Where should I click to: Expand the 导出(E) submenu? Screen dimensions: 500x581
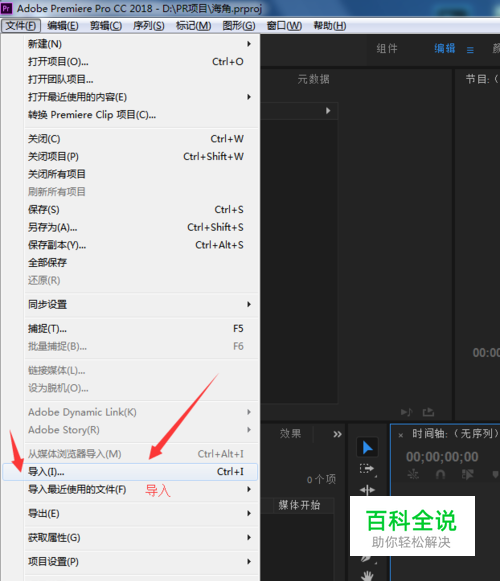click(x=249, y=513)
